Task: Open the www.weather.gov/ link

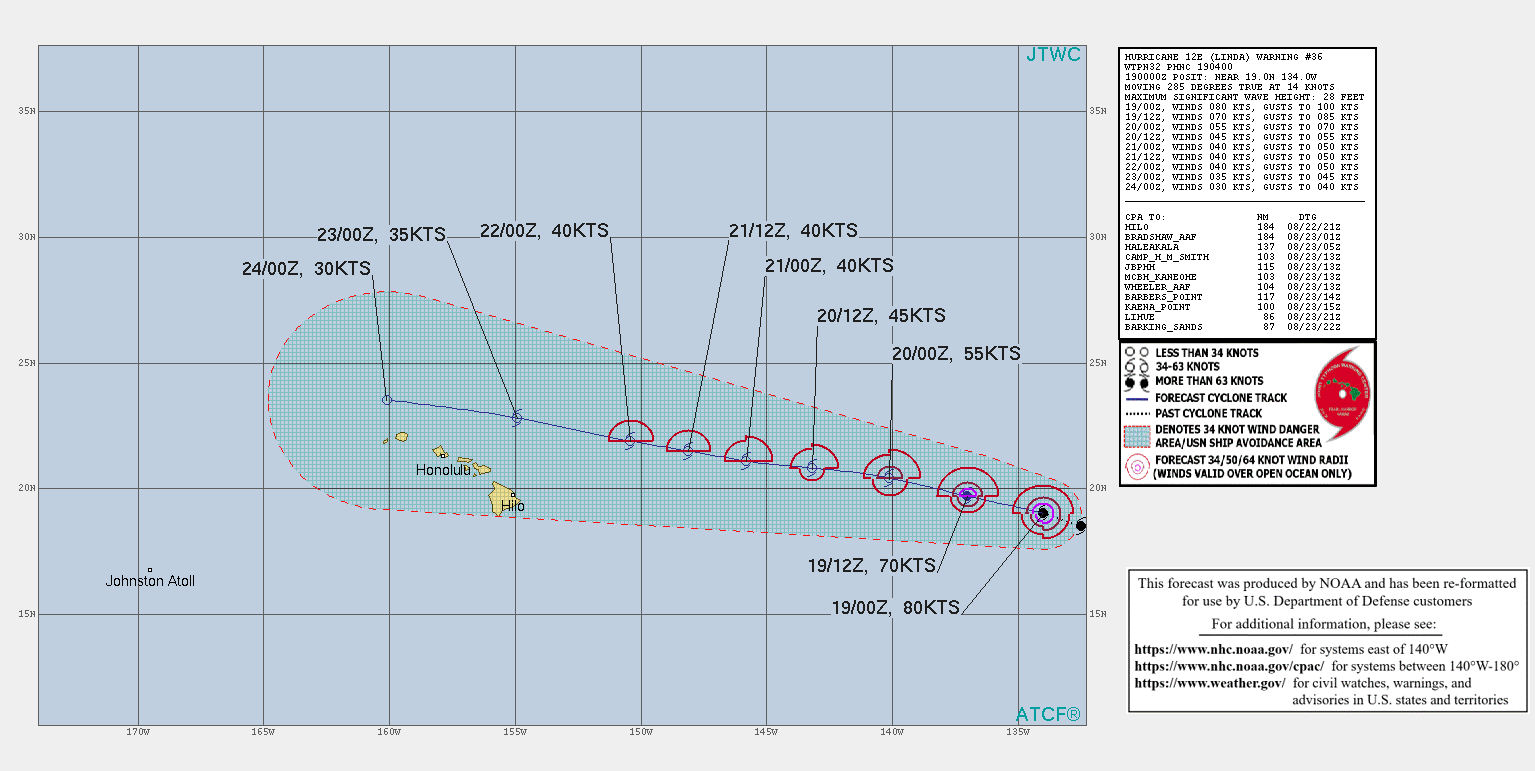Action: point(1209,683)
